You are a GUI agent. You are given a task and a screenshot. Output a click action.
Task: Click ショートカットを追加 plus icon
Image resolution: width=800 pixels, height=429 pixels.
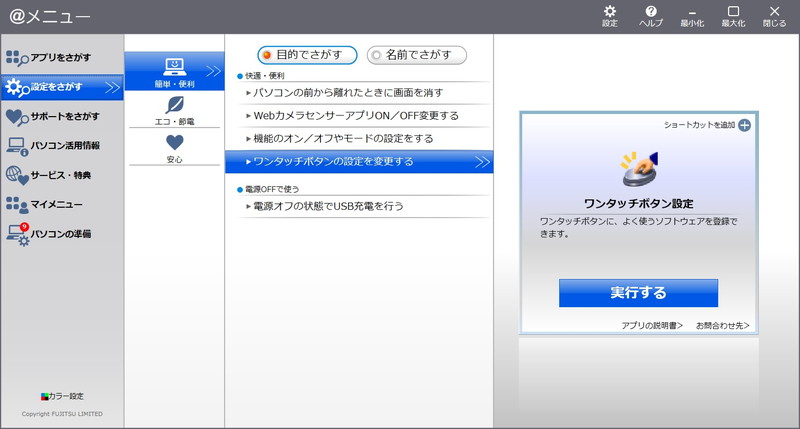click(744, 125)
